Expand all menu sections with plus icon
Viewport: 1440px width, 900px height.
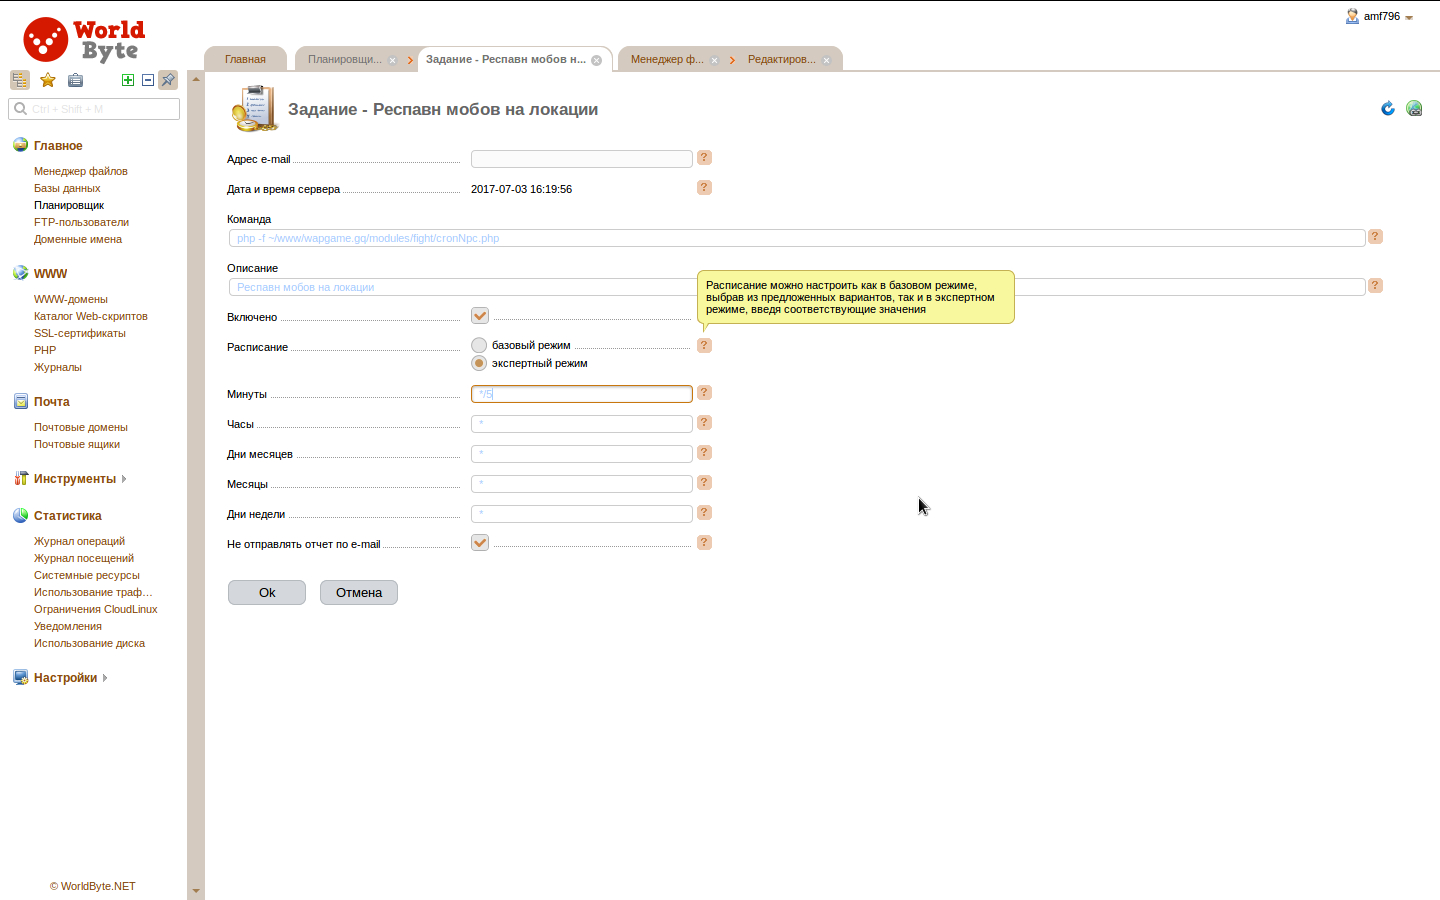[128, 80]
